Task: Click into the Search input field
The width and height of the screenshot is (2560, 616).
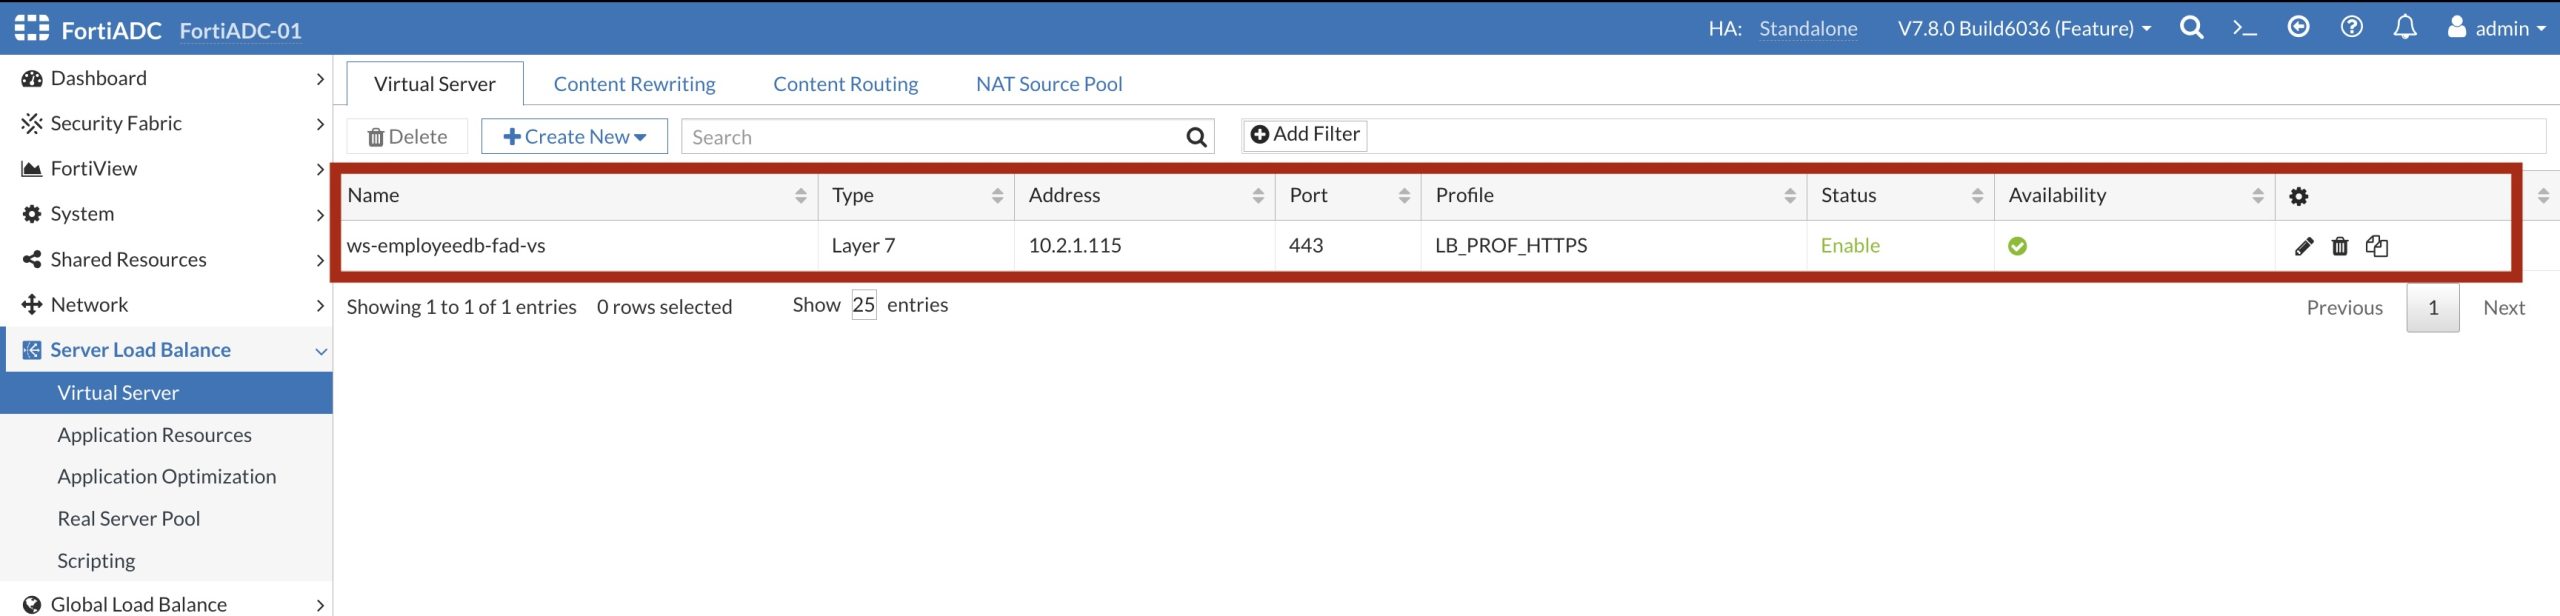Action: click(930, 137)
